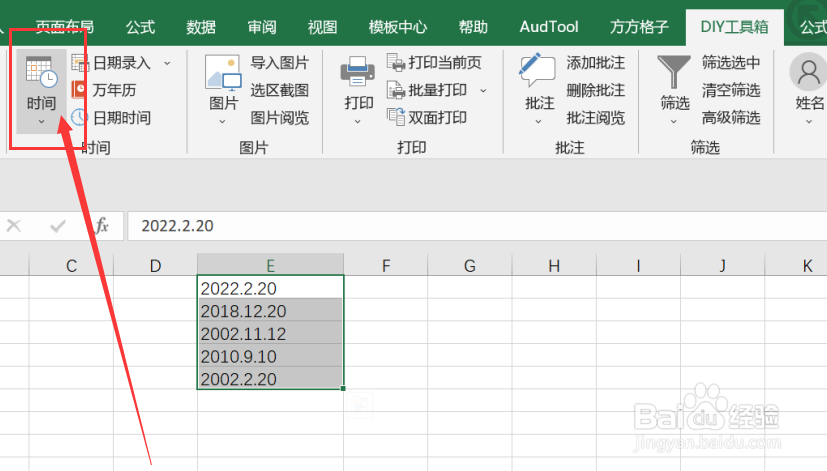Open the 图片 picture tool

point(223,73)
